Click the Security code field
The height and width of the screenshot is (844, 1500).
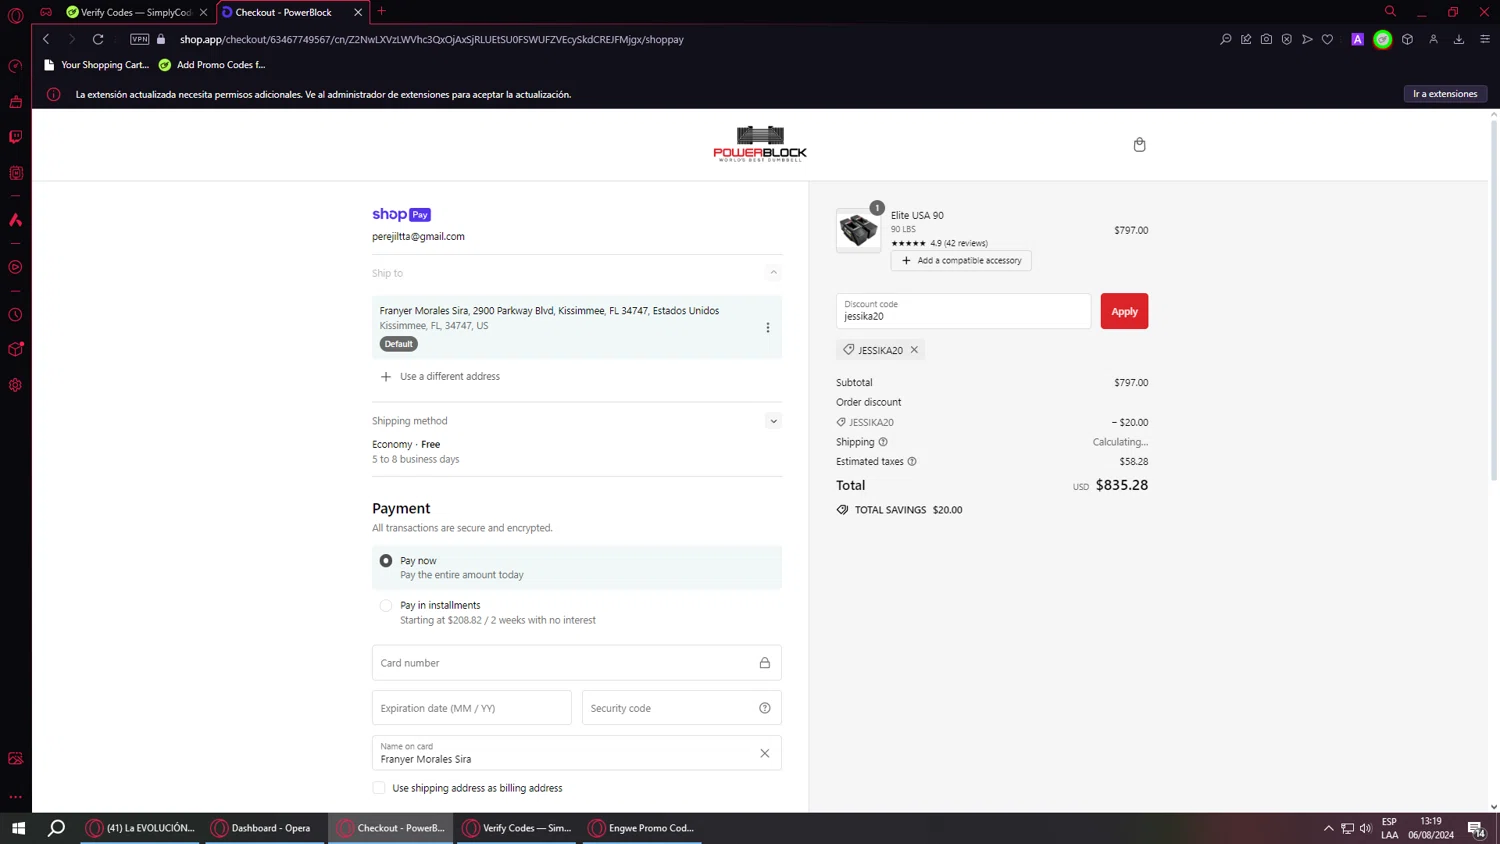(682, 708)
